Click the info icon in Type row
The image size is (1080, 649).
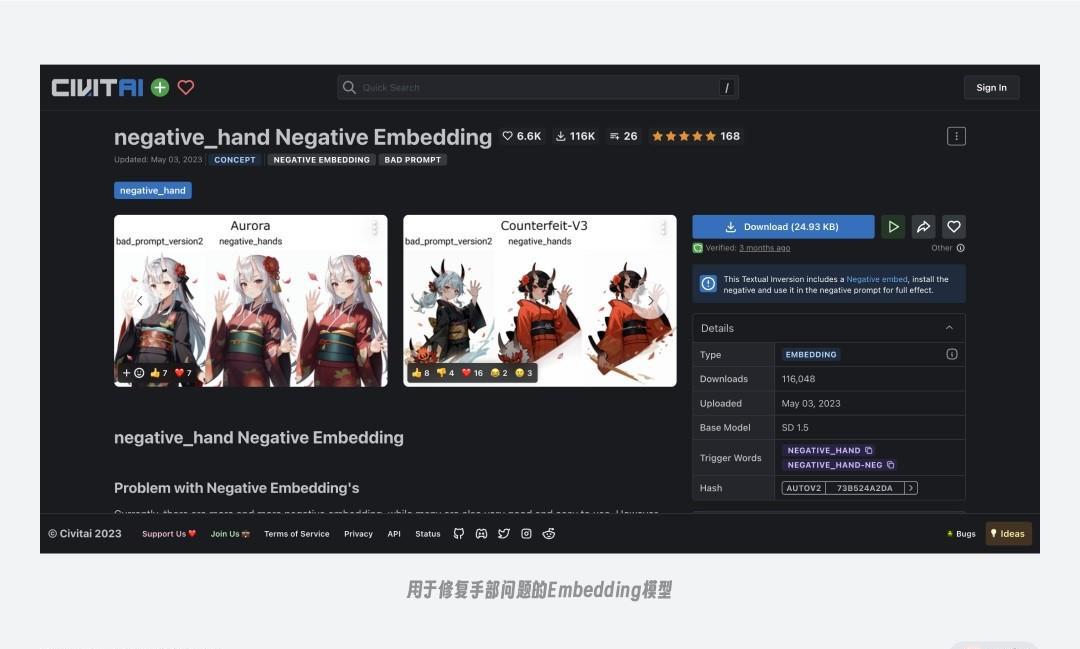point(952,354)
